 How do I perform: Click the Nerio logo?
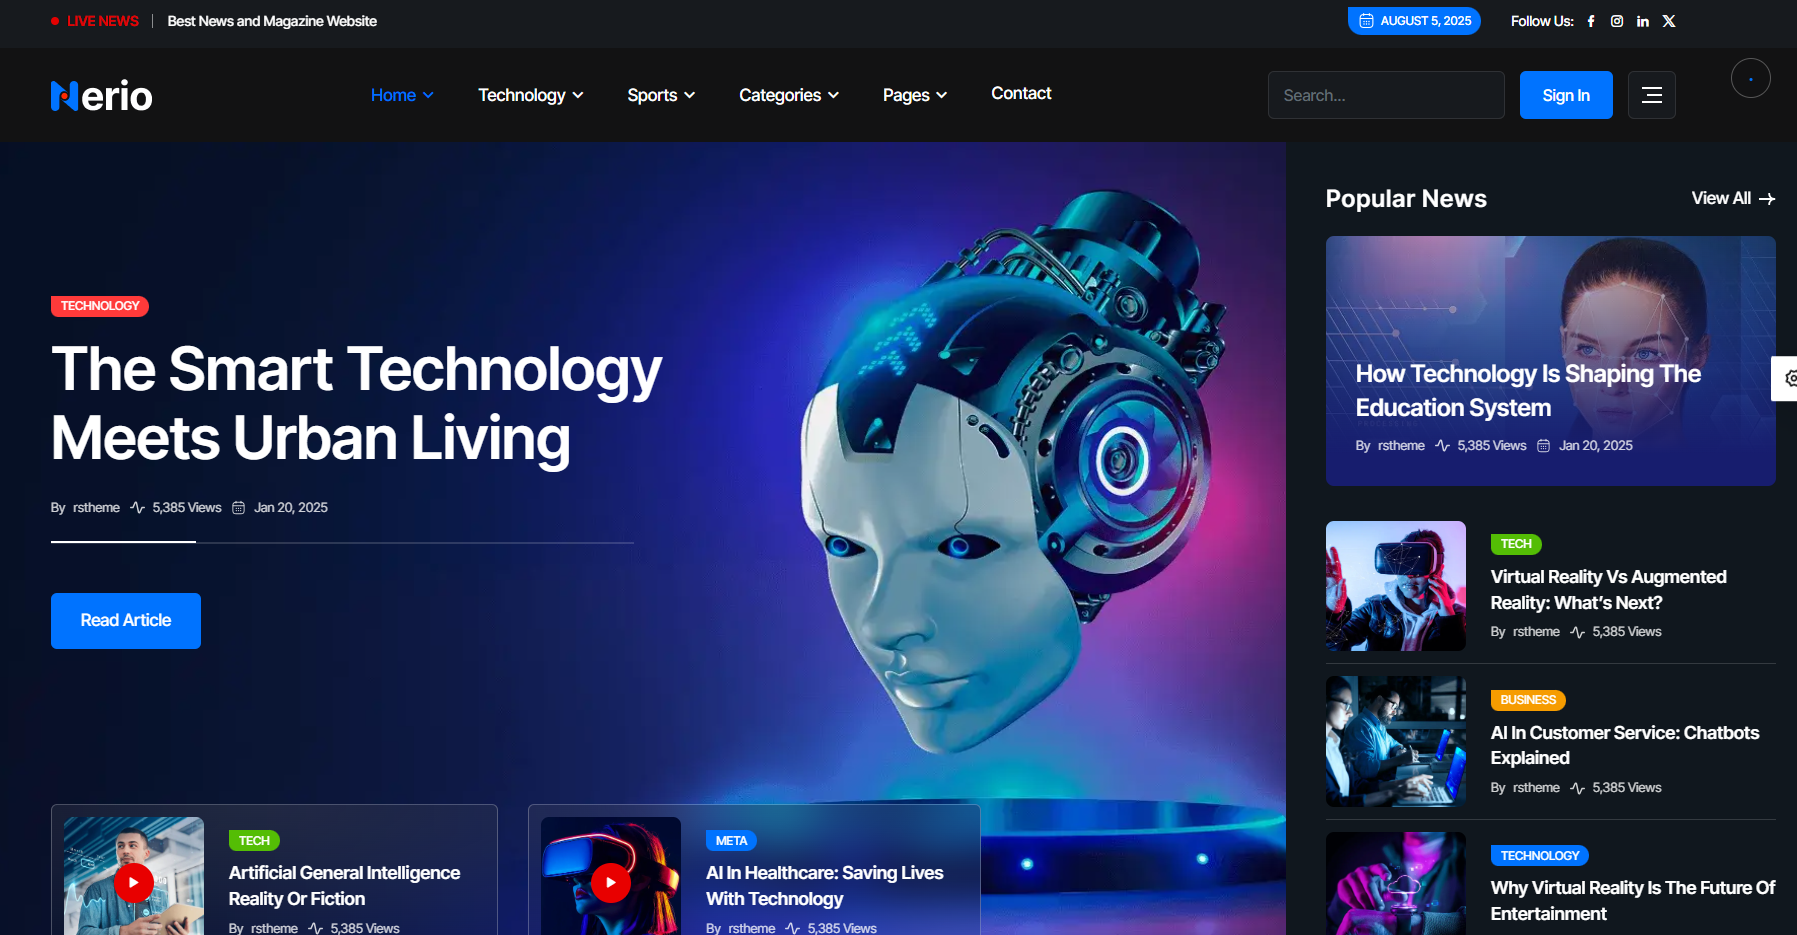[102, 96]
